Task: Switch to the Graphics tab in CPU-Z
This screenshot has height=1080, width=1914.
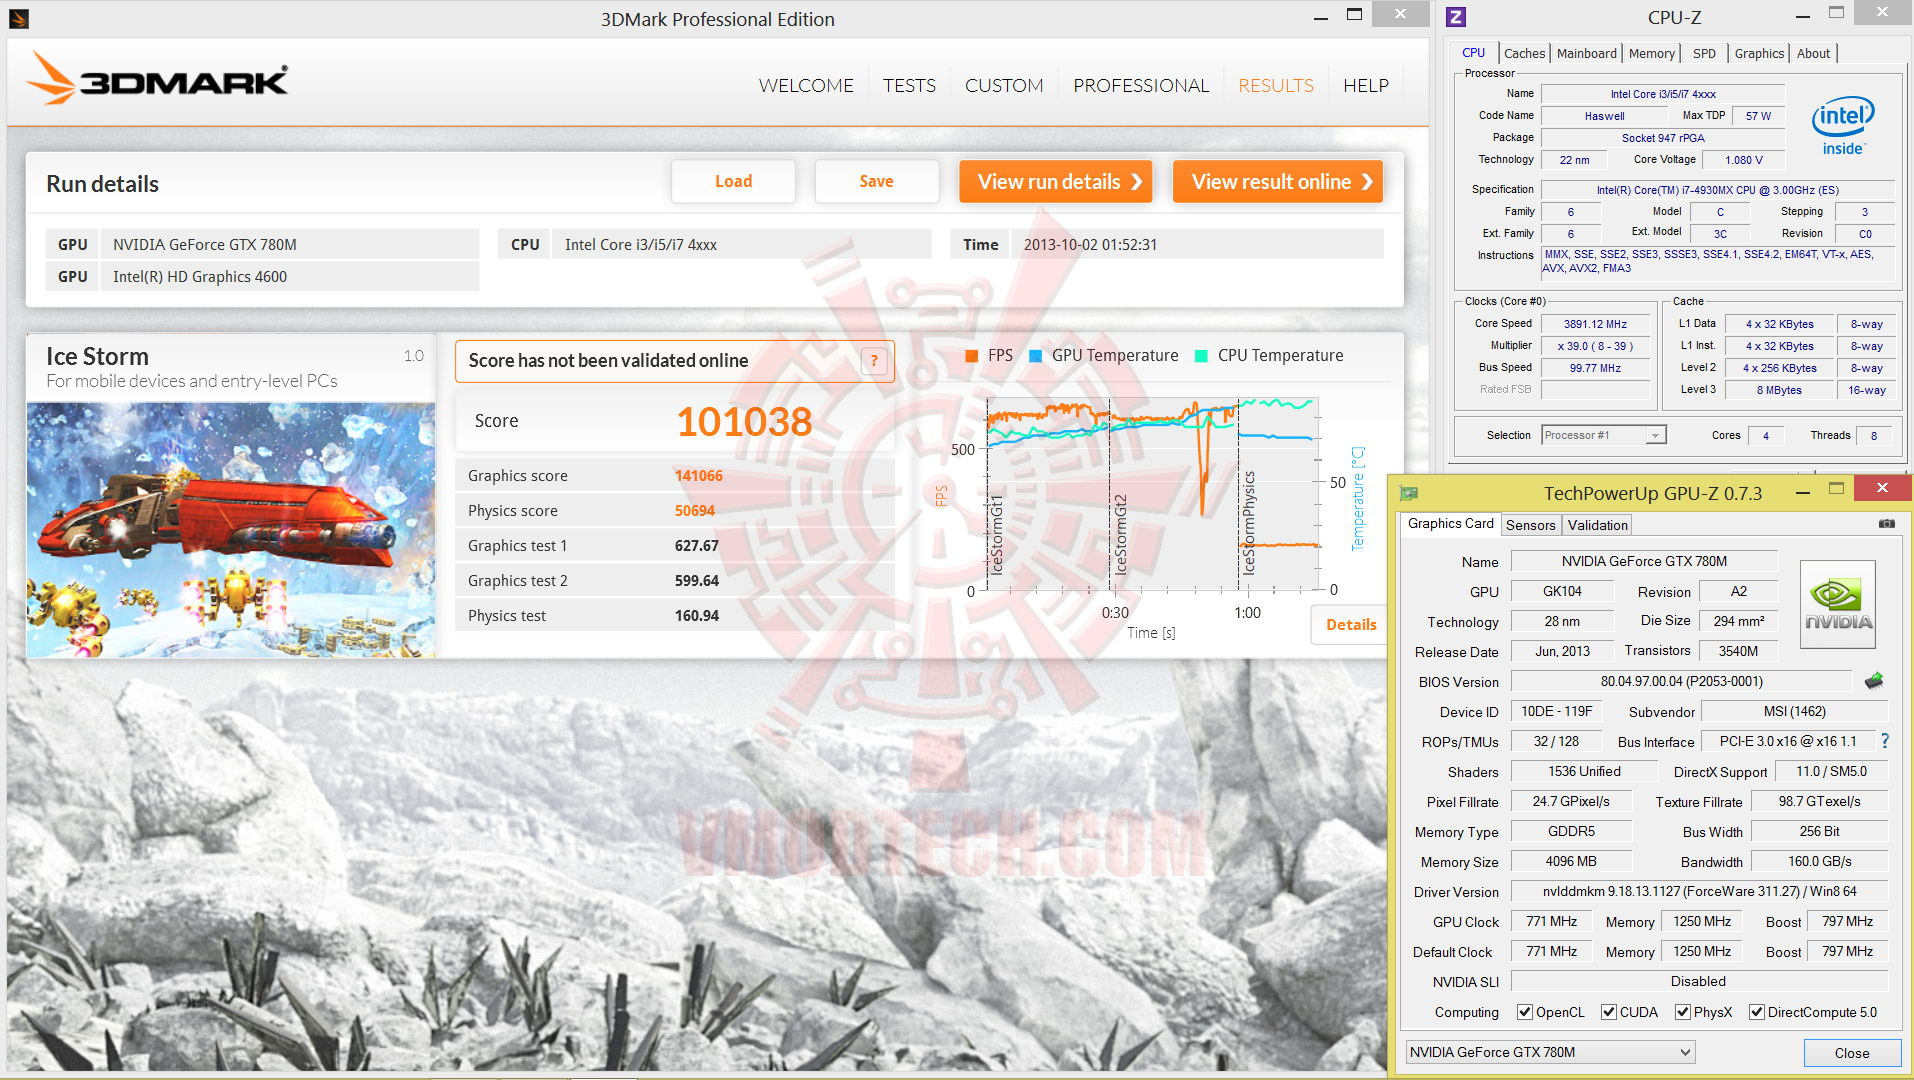Action: click(x=1759, y=54)
